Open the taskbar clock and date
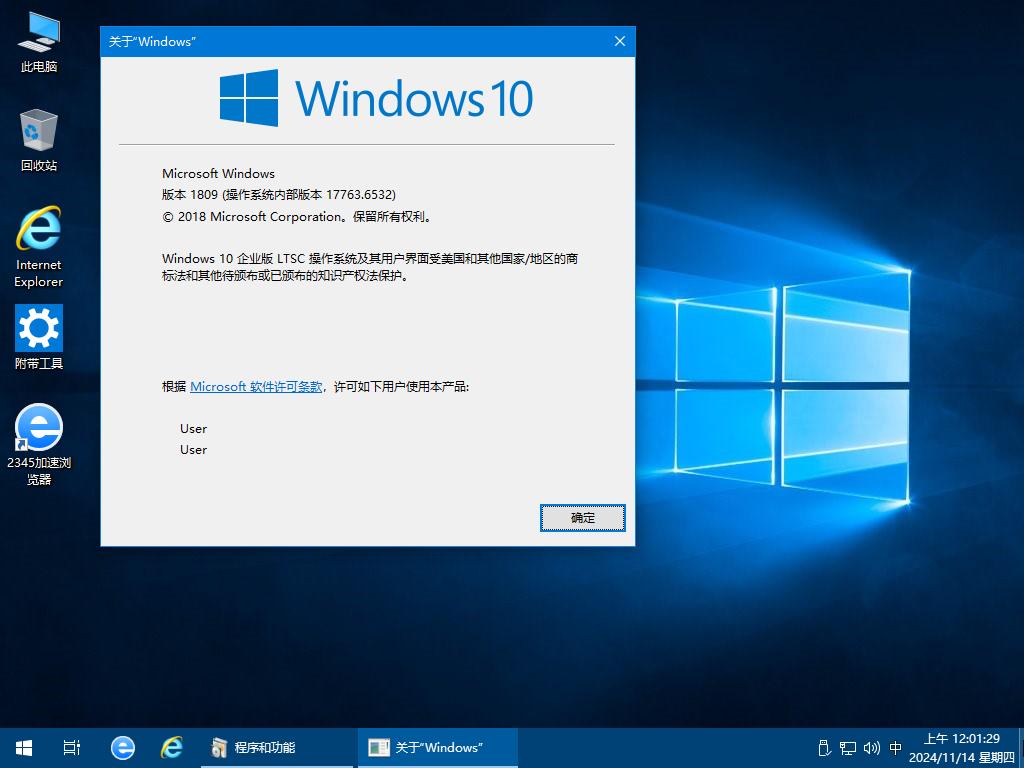Screen dimensions: 1024x768 click(x=961, y=748)
